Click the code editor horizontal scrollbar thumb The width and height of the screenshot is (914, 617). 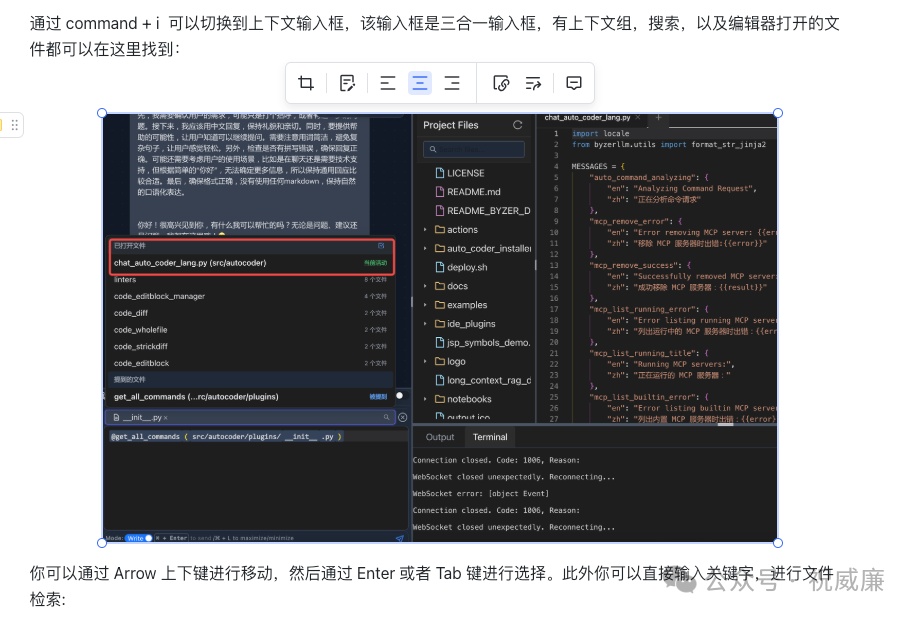pos(725,424)
